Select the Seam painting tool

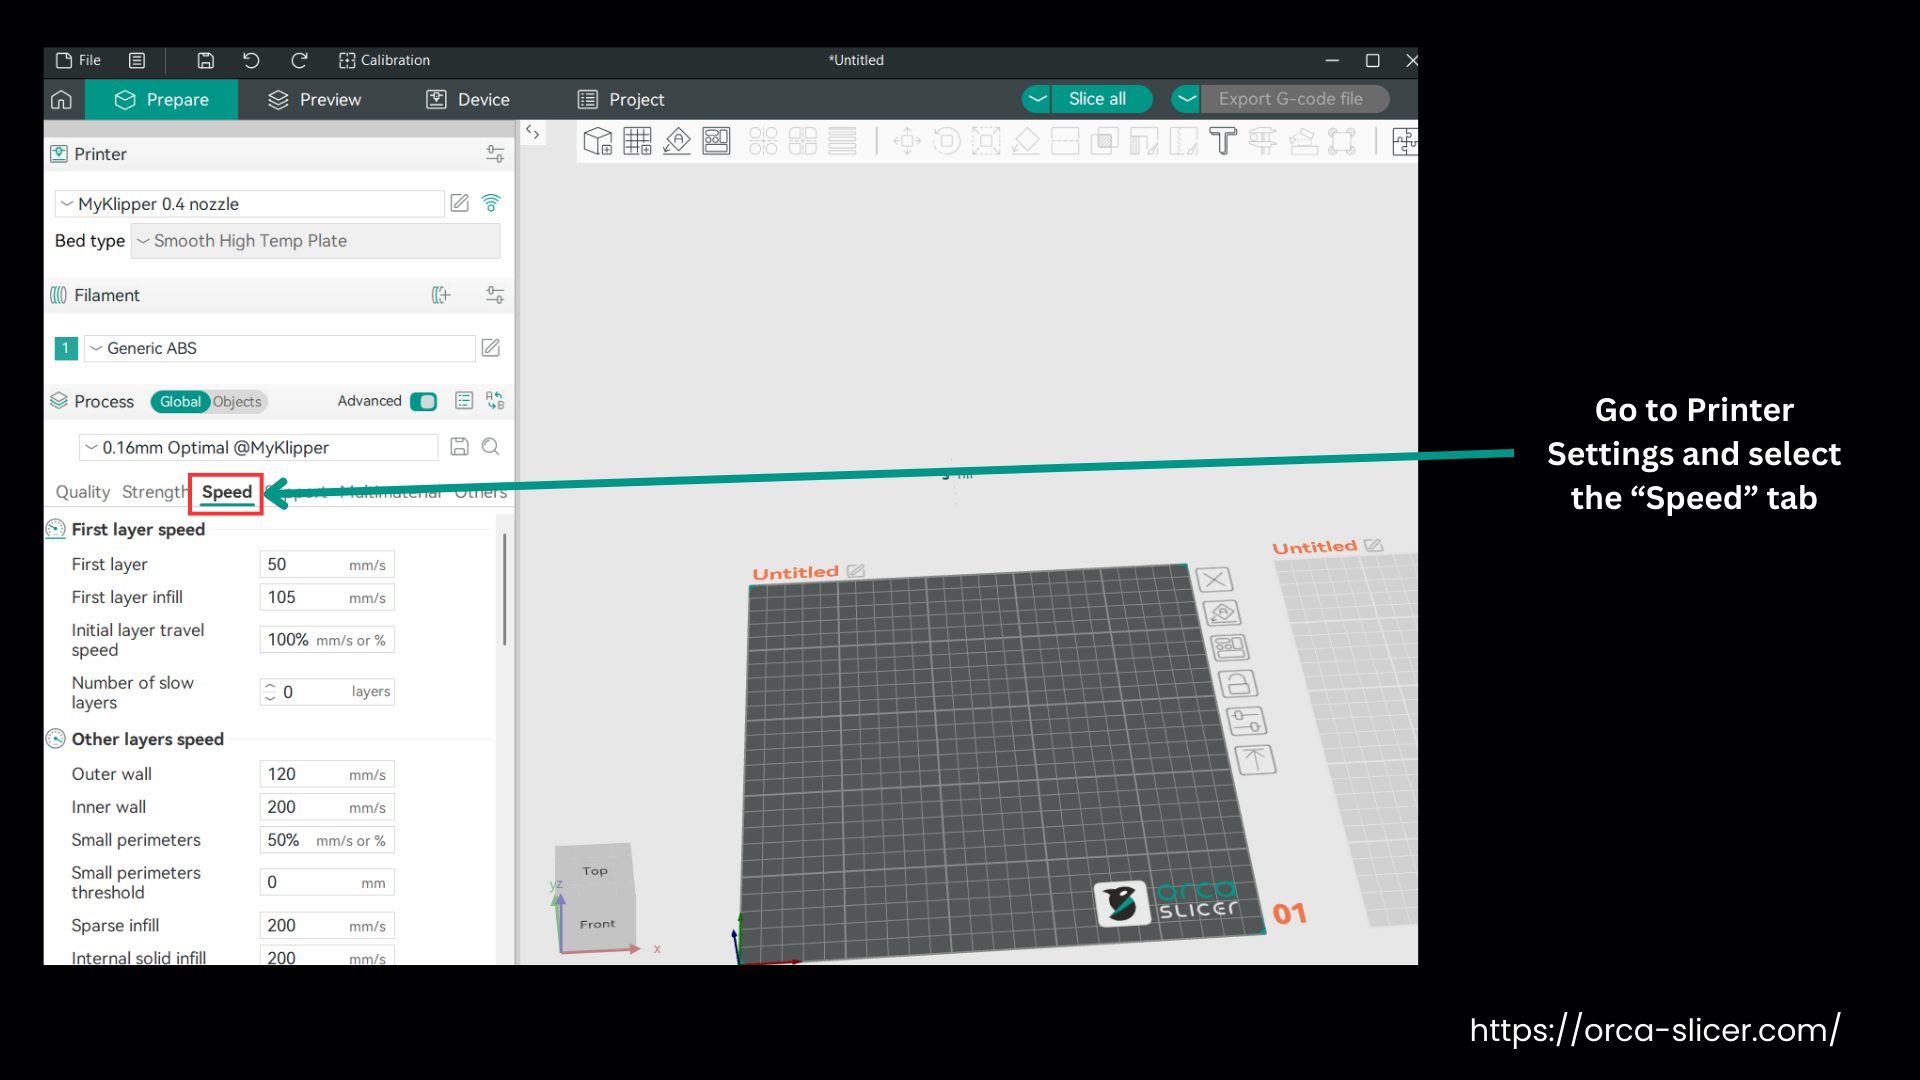[x=1183, y=141]
